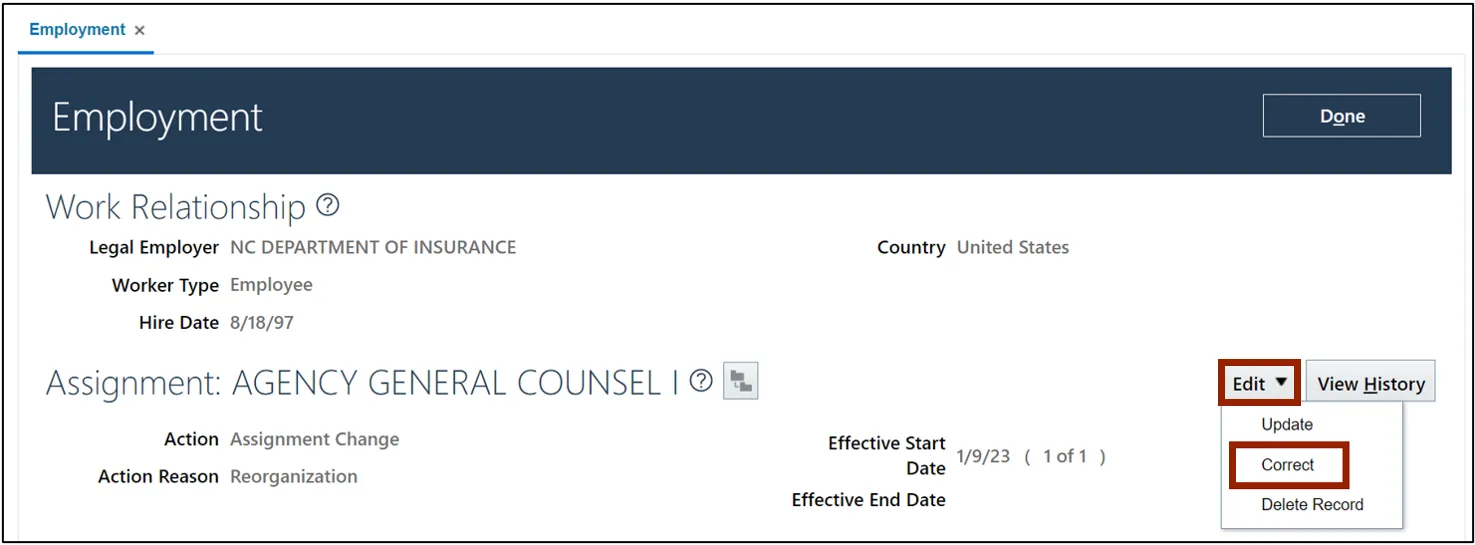Image resolution: width=1475 pixels, height=545 pixels.
Task: Click the Assignment: AGENCY GENERAL COUNSEL I heading
Action: (361, 383)
